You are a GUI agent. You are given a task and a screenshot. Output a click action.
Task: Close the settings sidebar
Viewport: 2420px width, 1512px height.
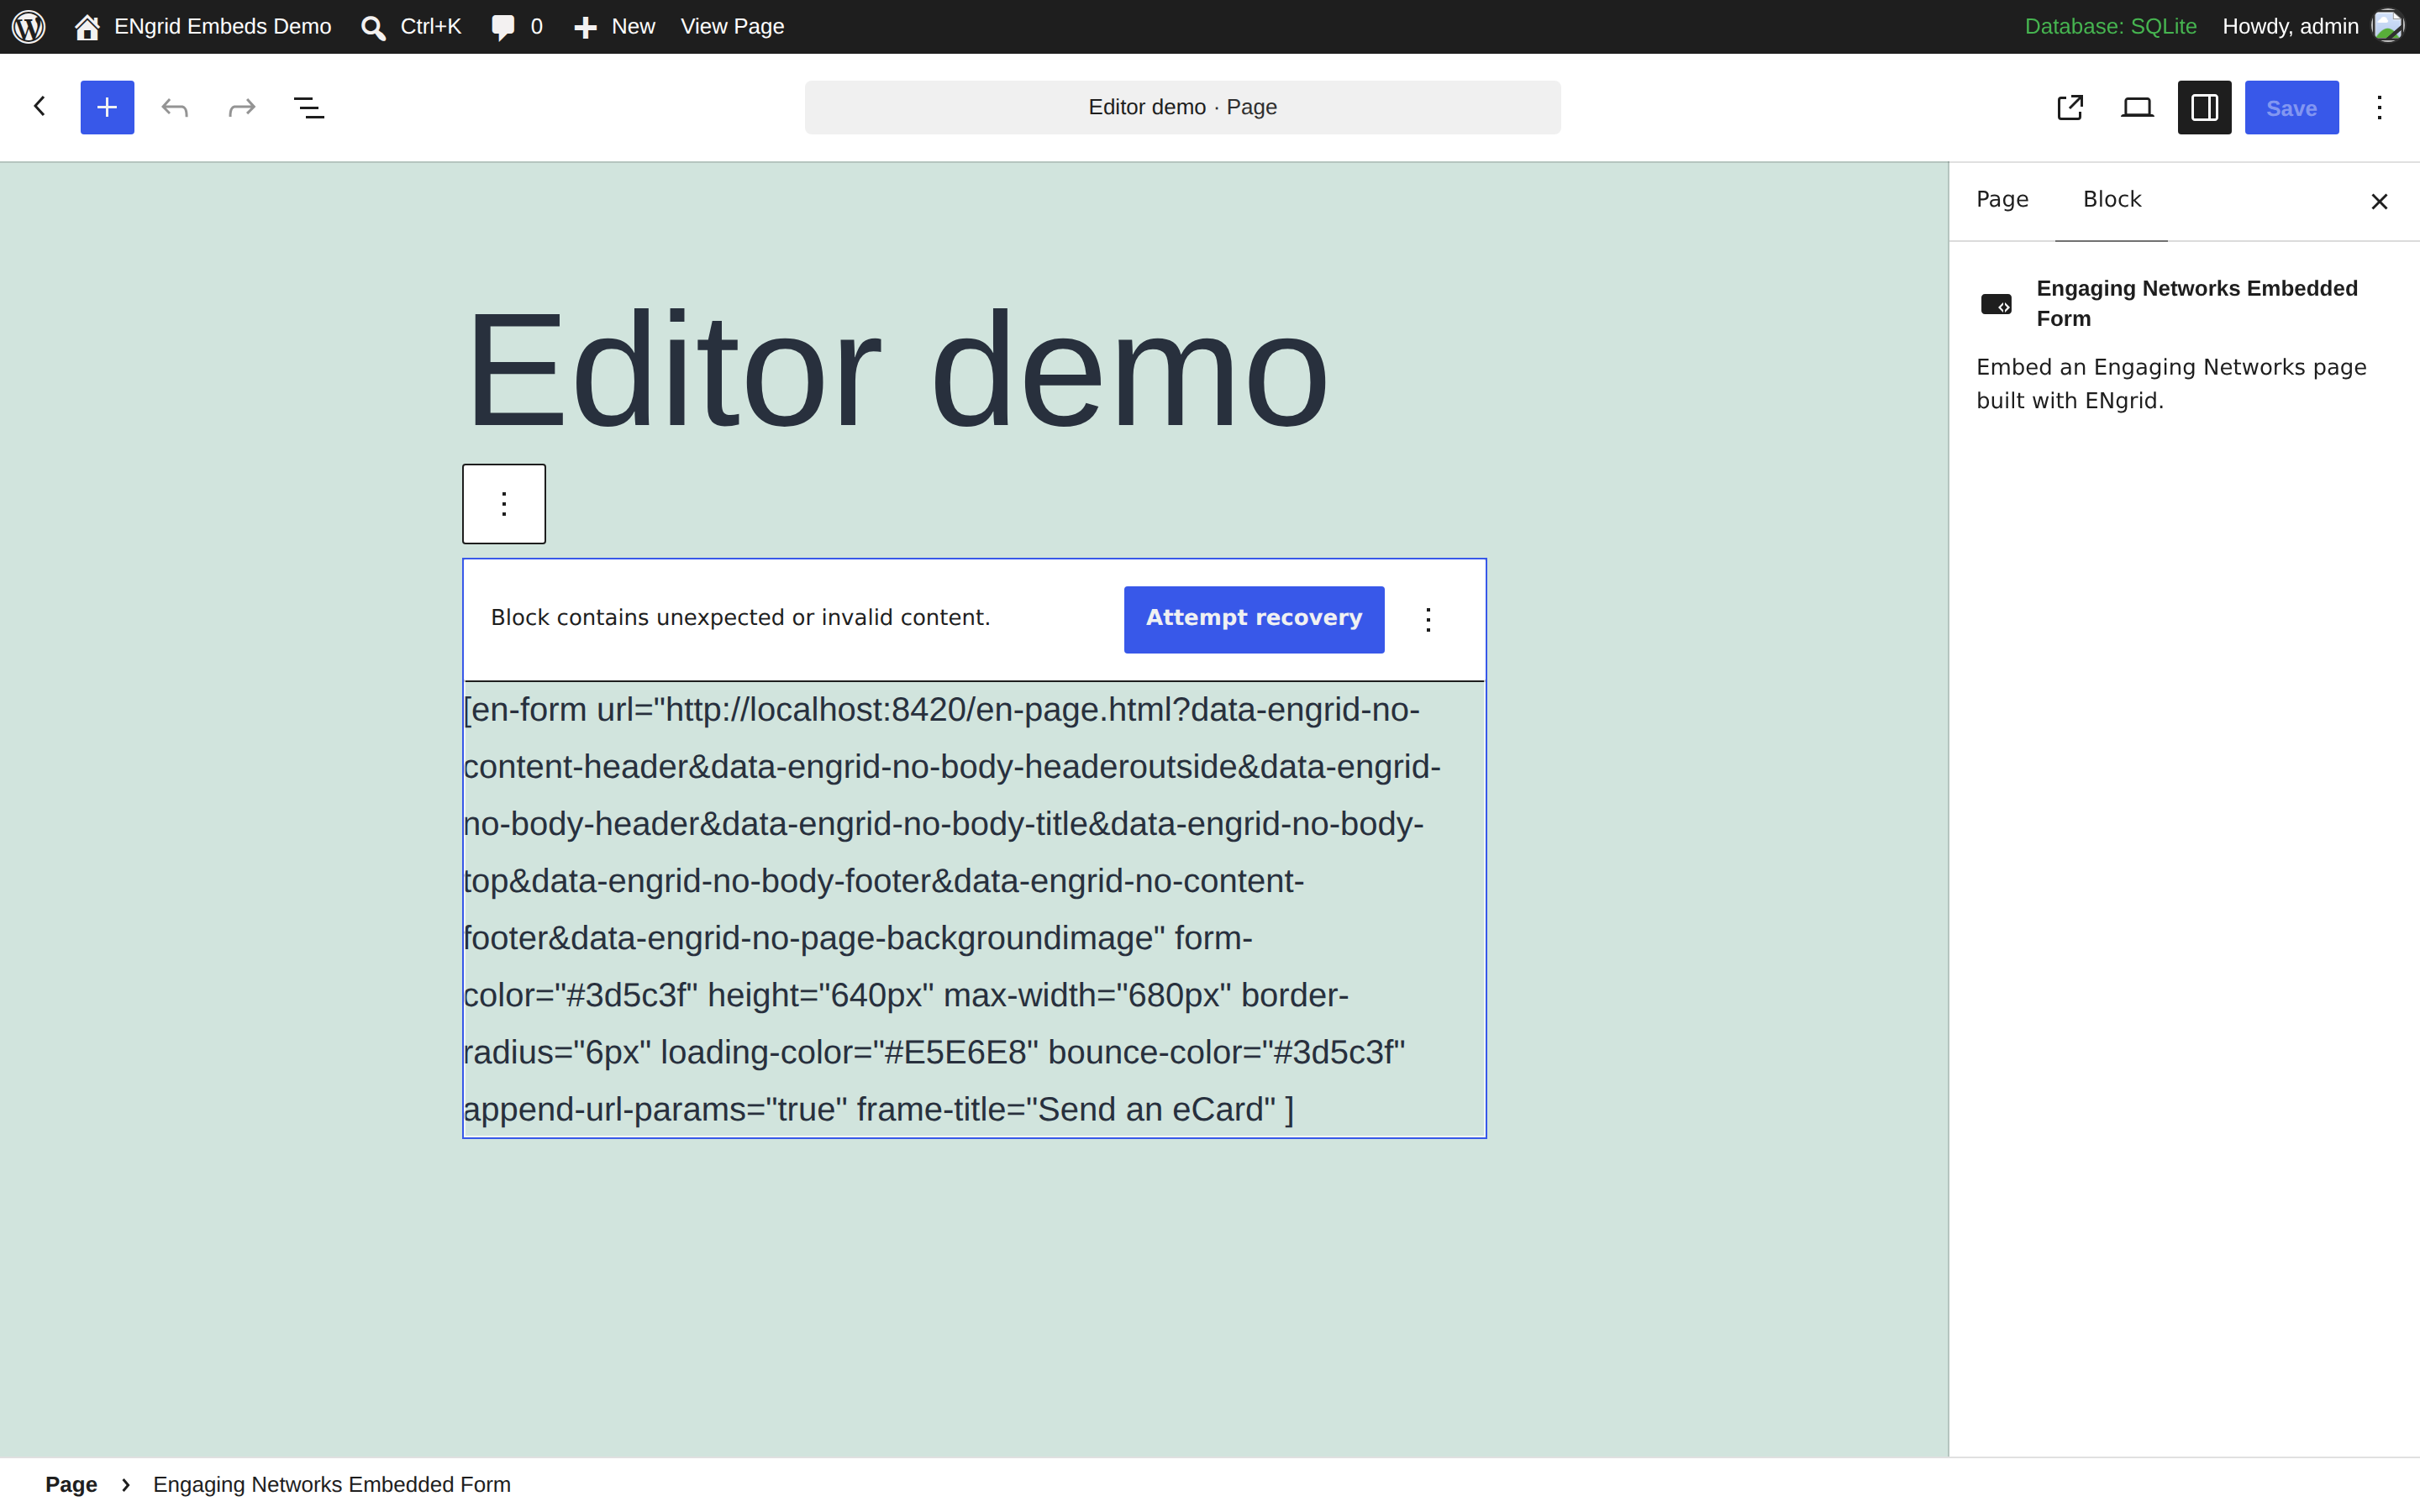[x=2379, y=202]
